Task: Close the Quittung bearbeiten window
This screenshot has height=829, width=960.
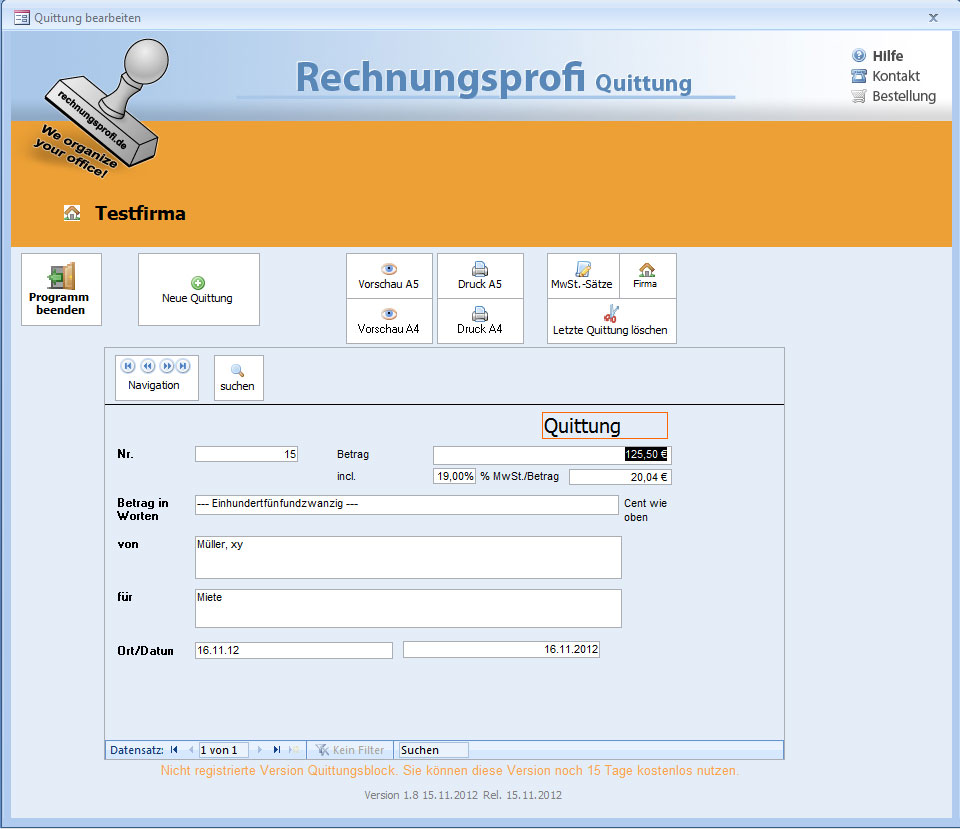Action: pyautogui.click(x=933, y=18)
